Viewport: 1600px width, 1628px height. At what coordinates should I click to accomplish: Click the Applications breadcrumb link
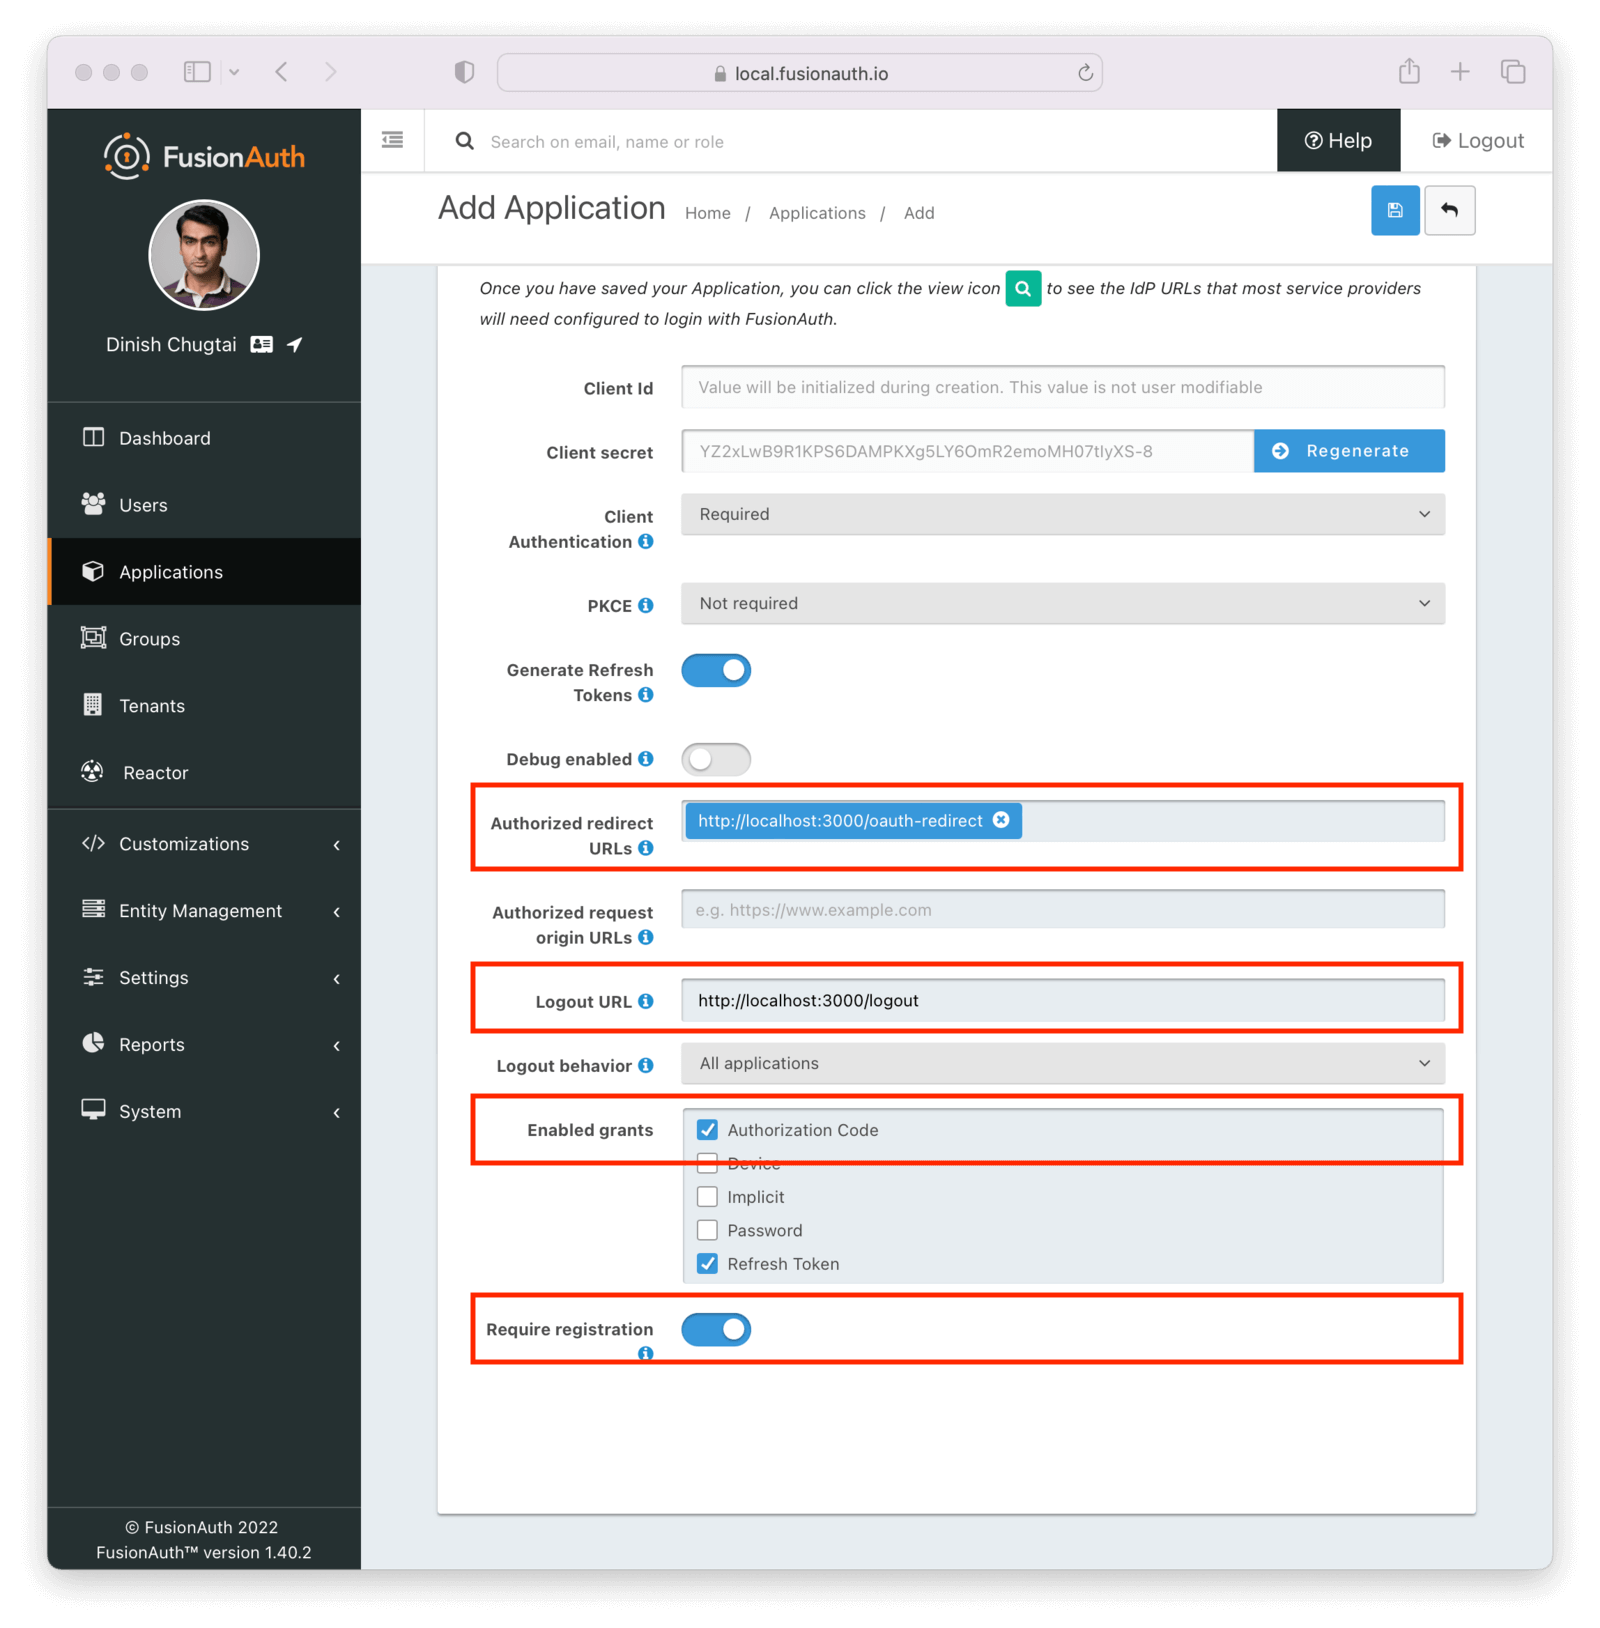click(x=817, y=213)
